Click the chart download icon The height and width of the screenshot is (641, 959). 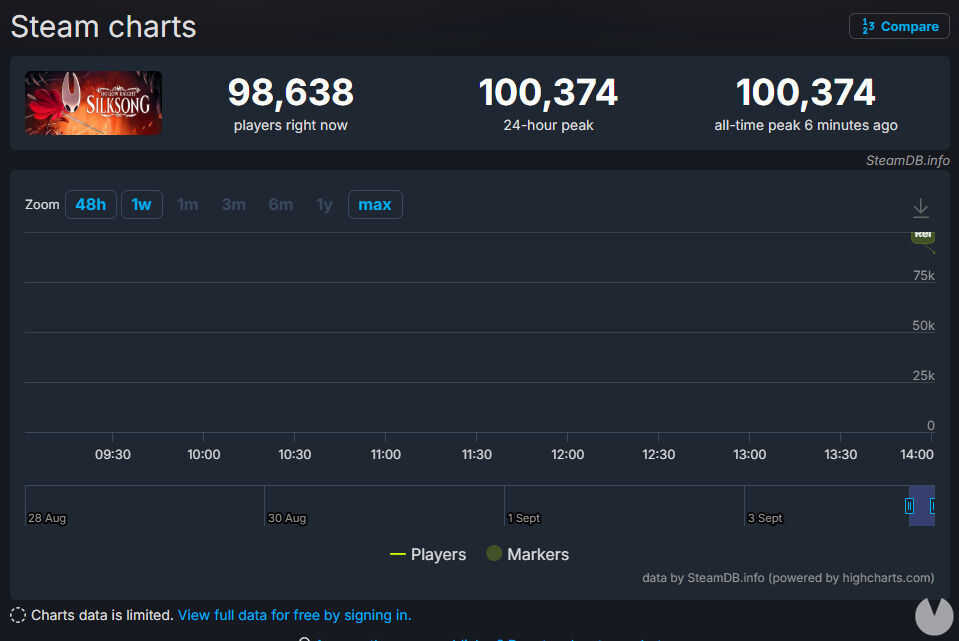921,208
